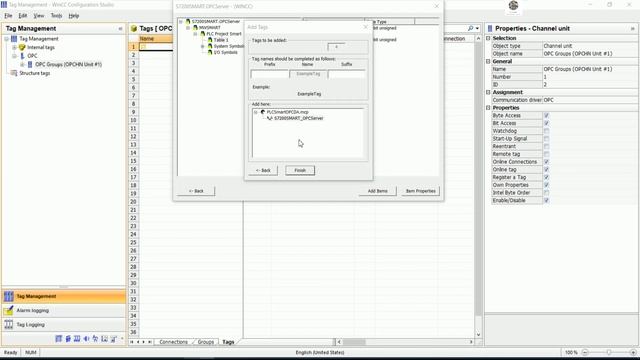The image size is (640, 360).
Task: Click Back button in S7200SMART OPCServer window
Action: coord(196,191)
